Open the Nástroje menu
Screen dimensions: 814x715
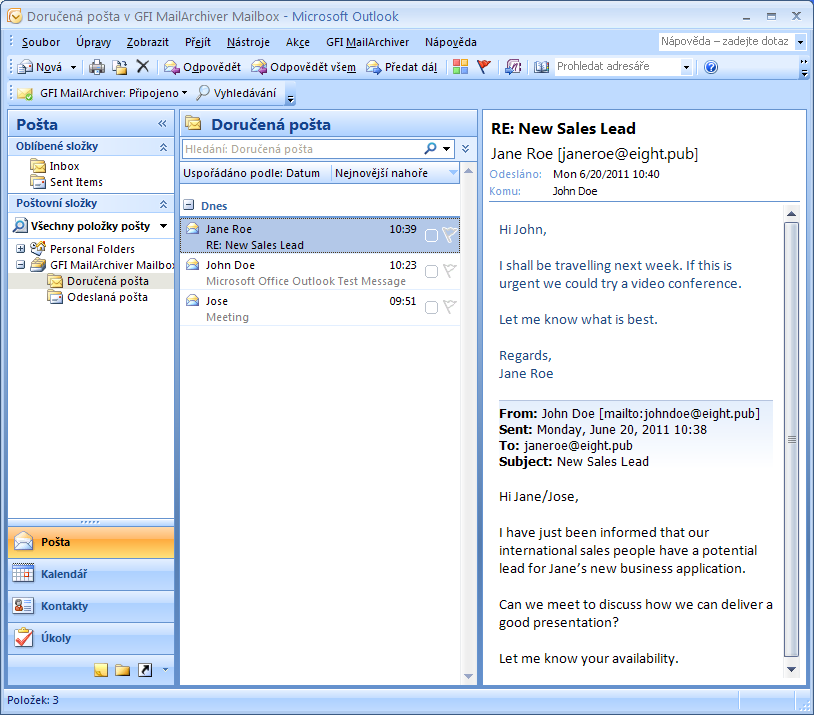tap(248, 42)
